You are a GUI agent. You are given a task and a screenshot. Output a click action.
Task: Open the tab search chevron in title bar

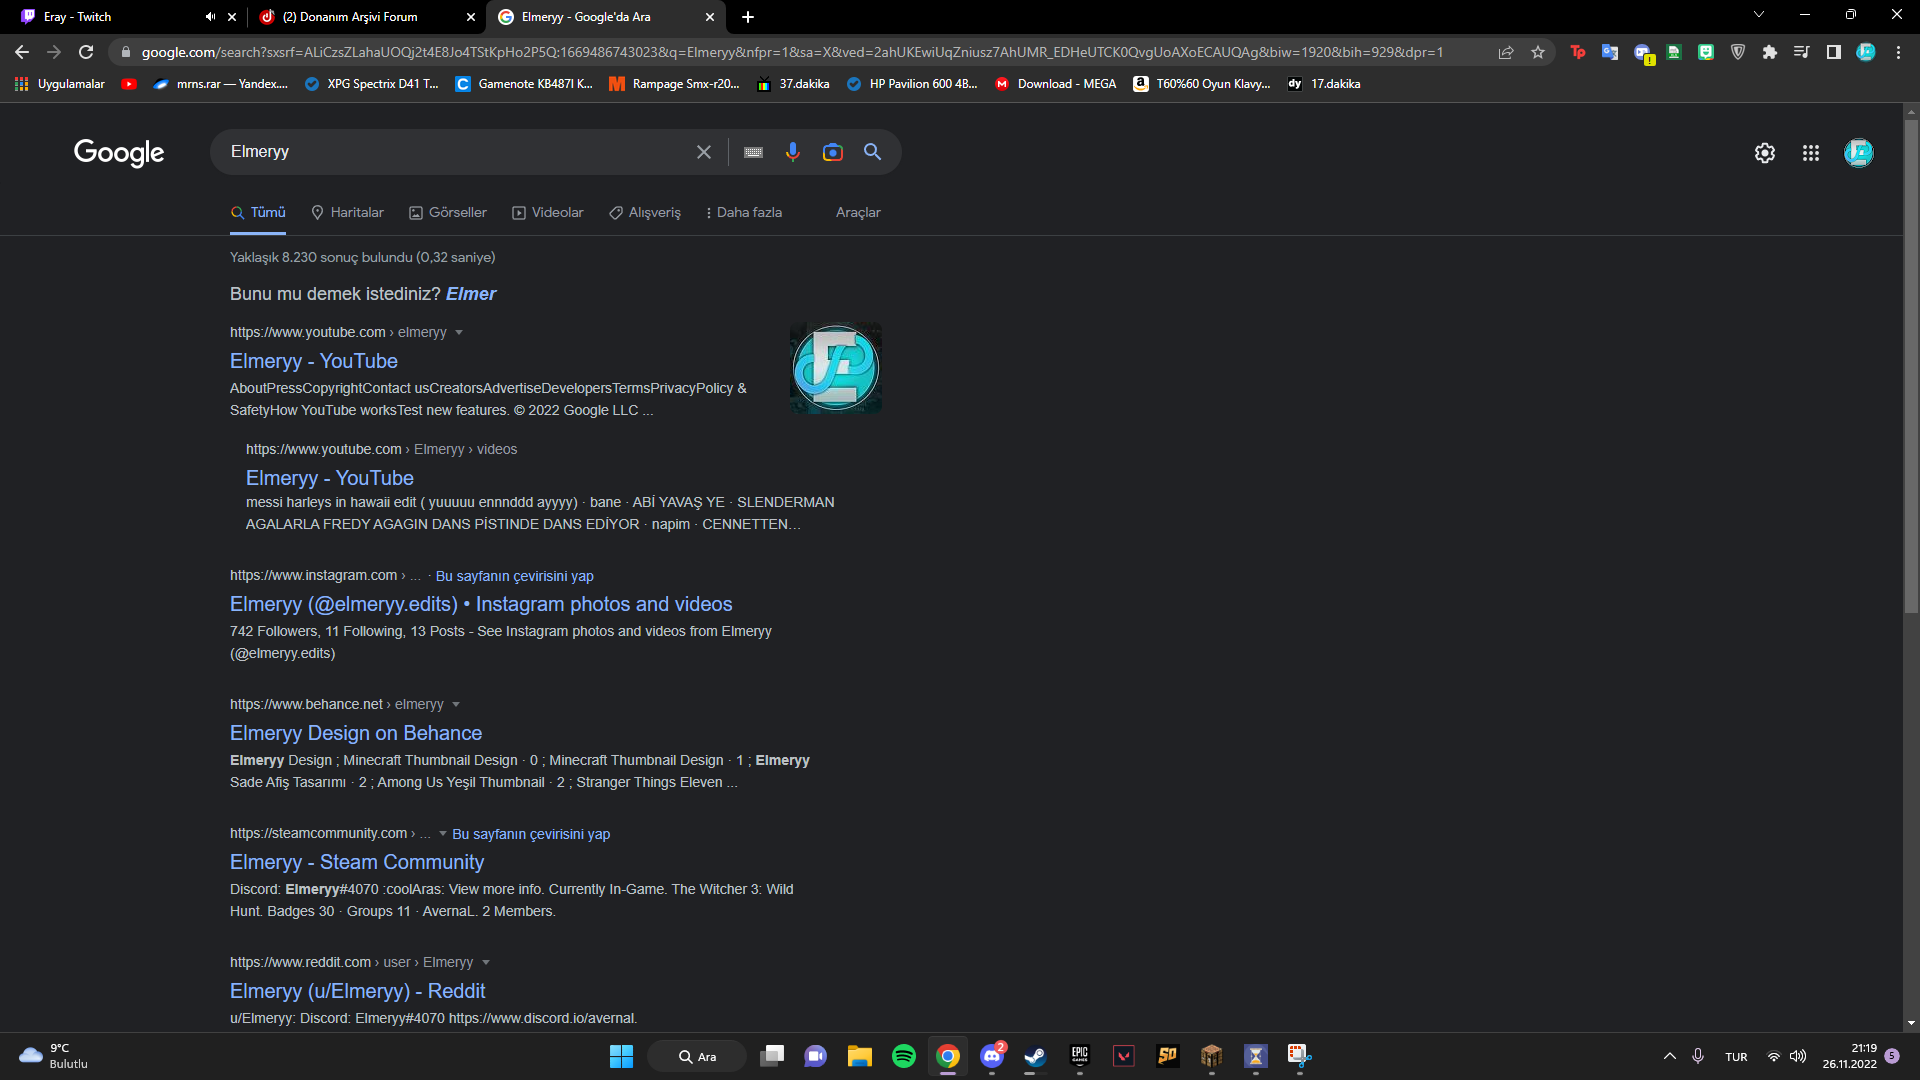[1759, 15]
